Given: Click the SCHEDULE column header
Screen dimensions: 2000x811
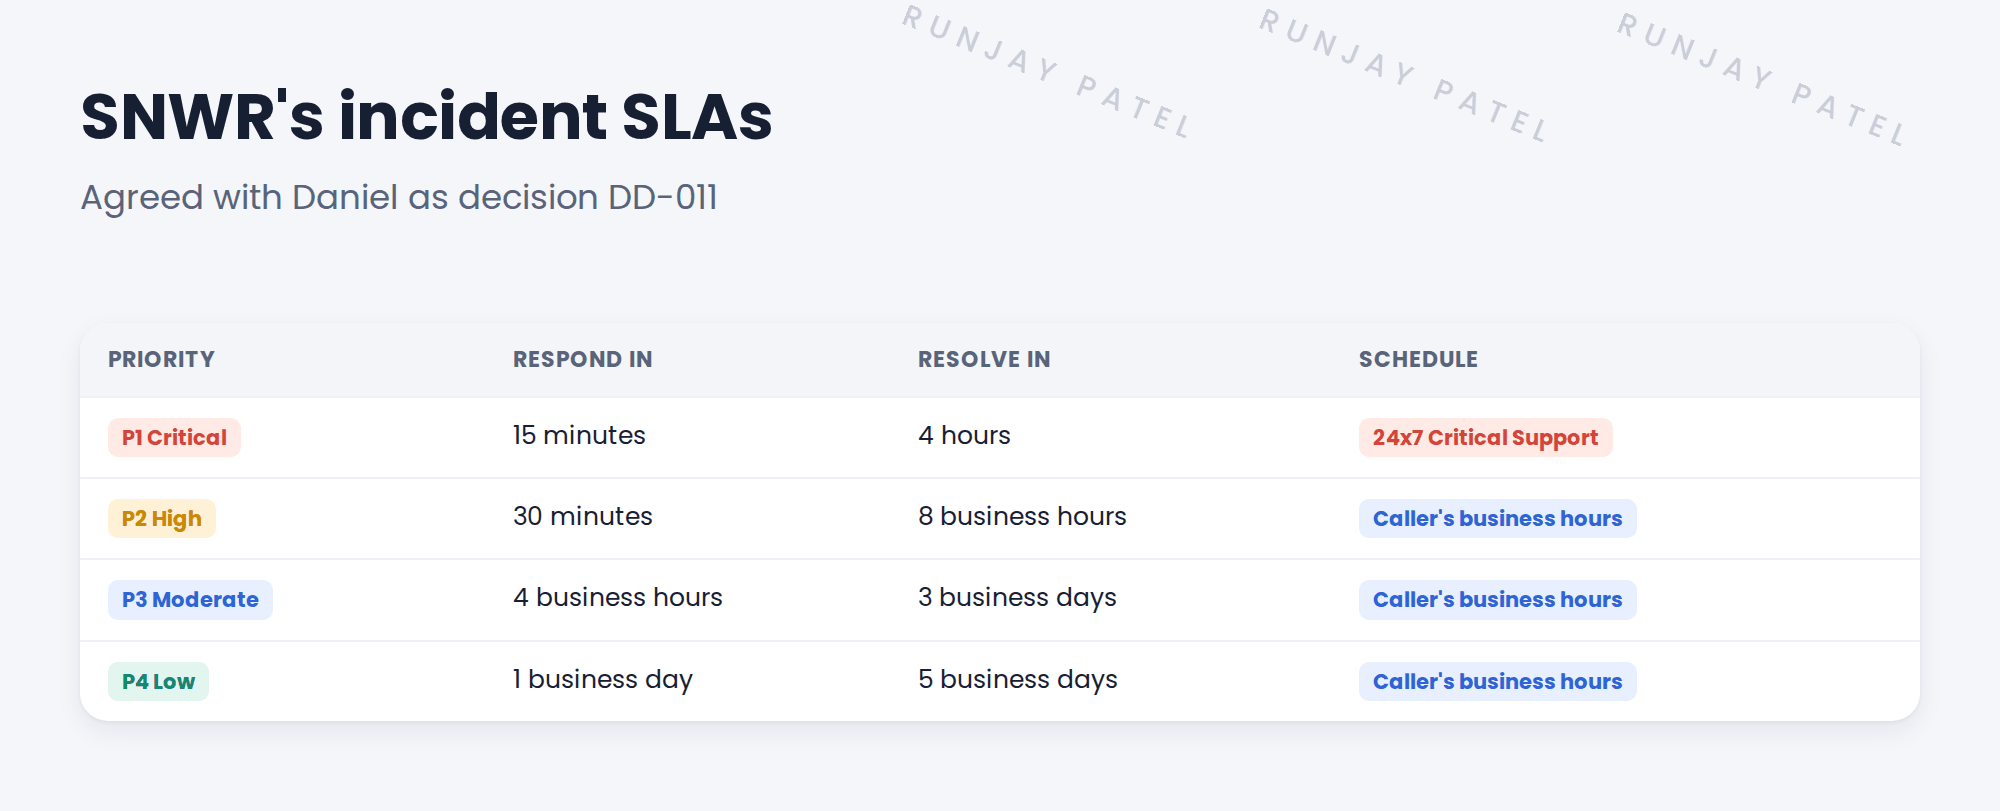Looking at the screenshot, I should [1418, 359].
